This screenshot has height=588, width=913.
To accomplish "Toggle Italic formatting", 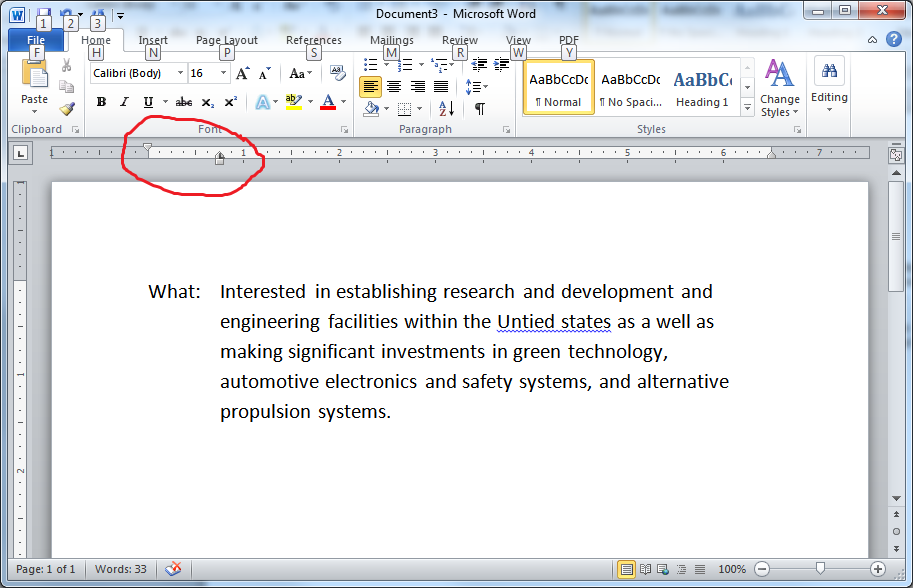I will [124, 102].
